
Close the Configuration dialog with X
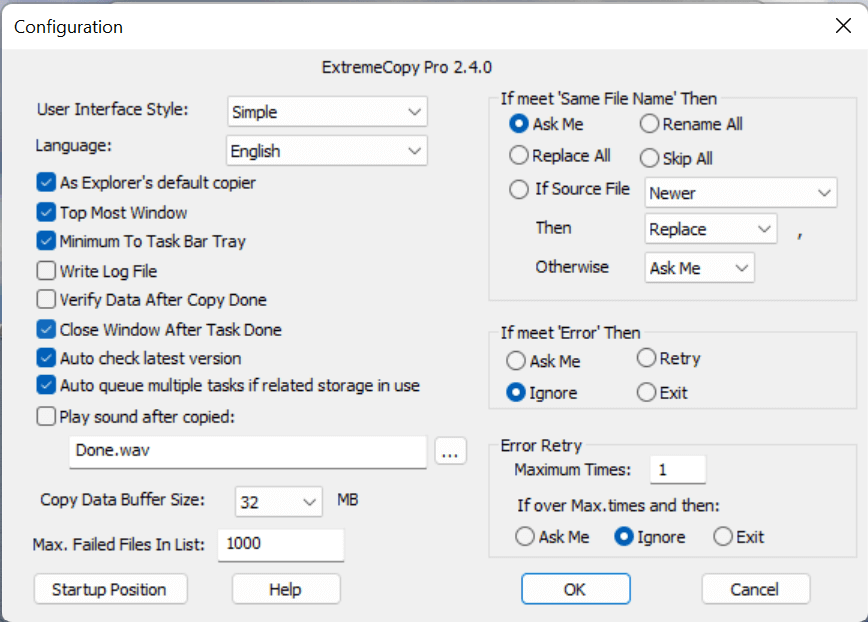[843, 25]
